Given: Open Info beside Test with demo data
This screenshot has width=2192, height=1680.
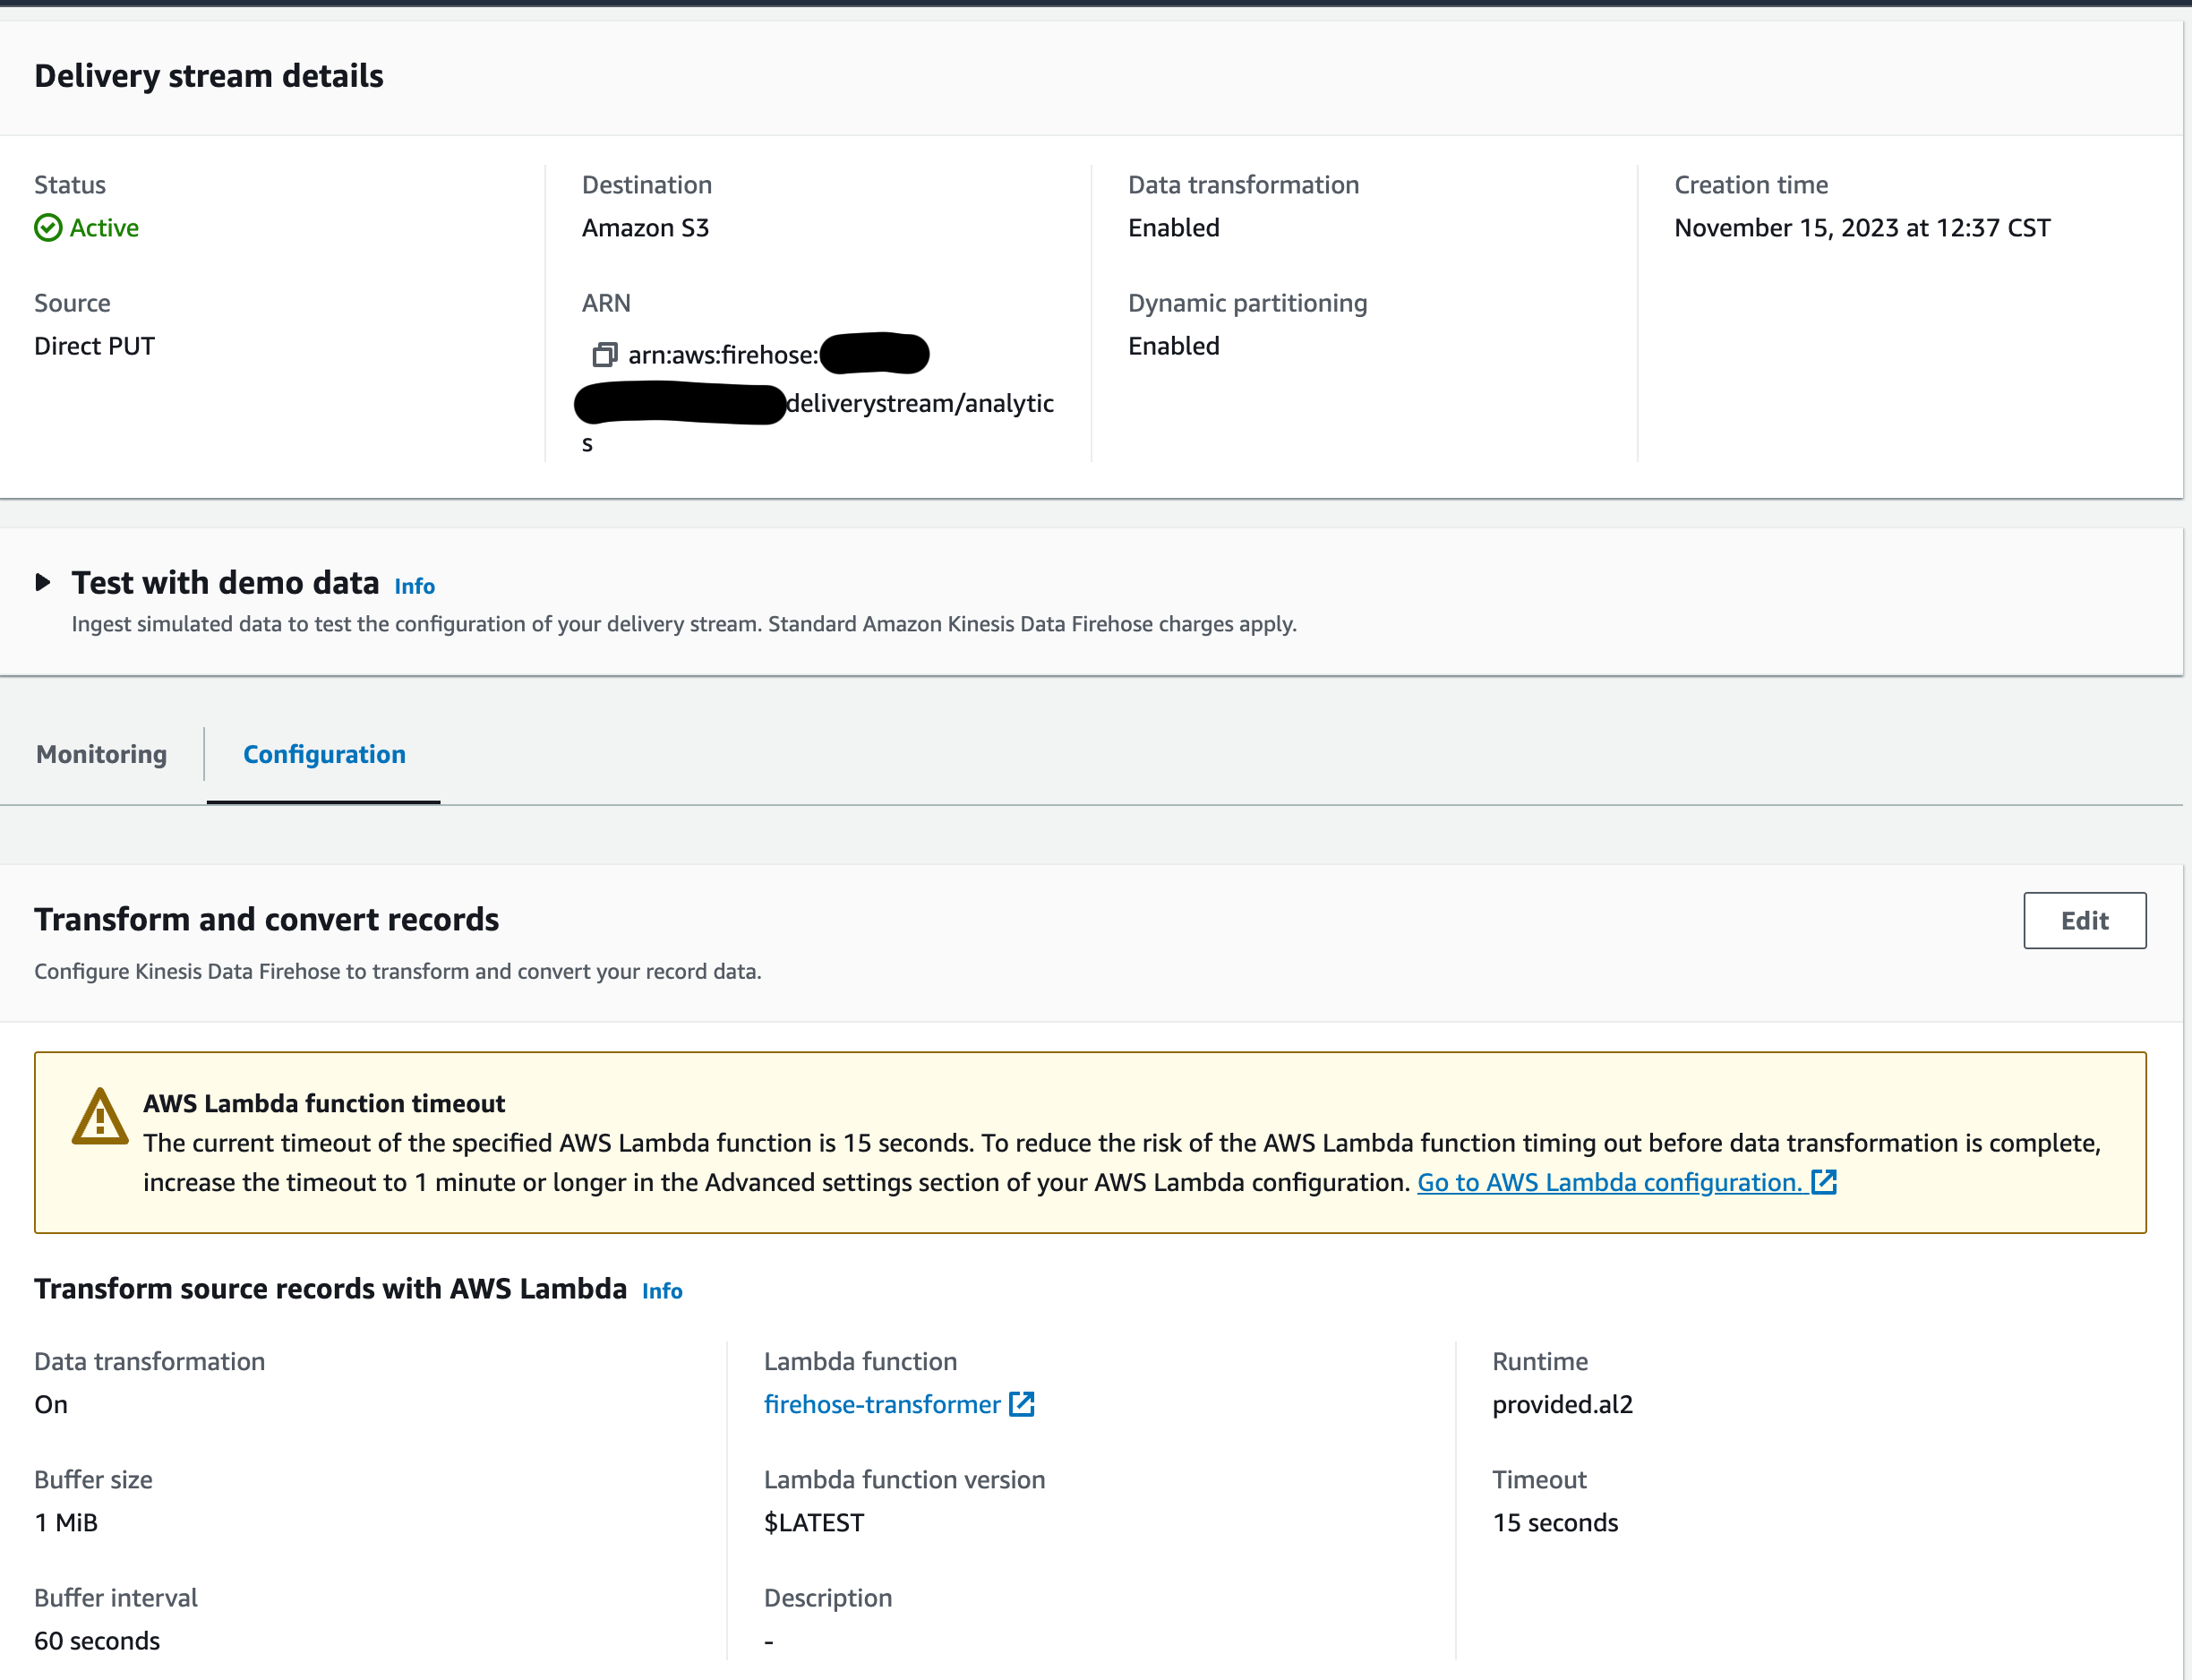Looking at the screenshot, I should [x=414, y=586].
